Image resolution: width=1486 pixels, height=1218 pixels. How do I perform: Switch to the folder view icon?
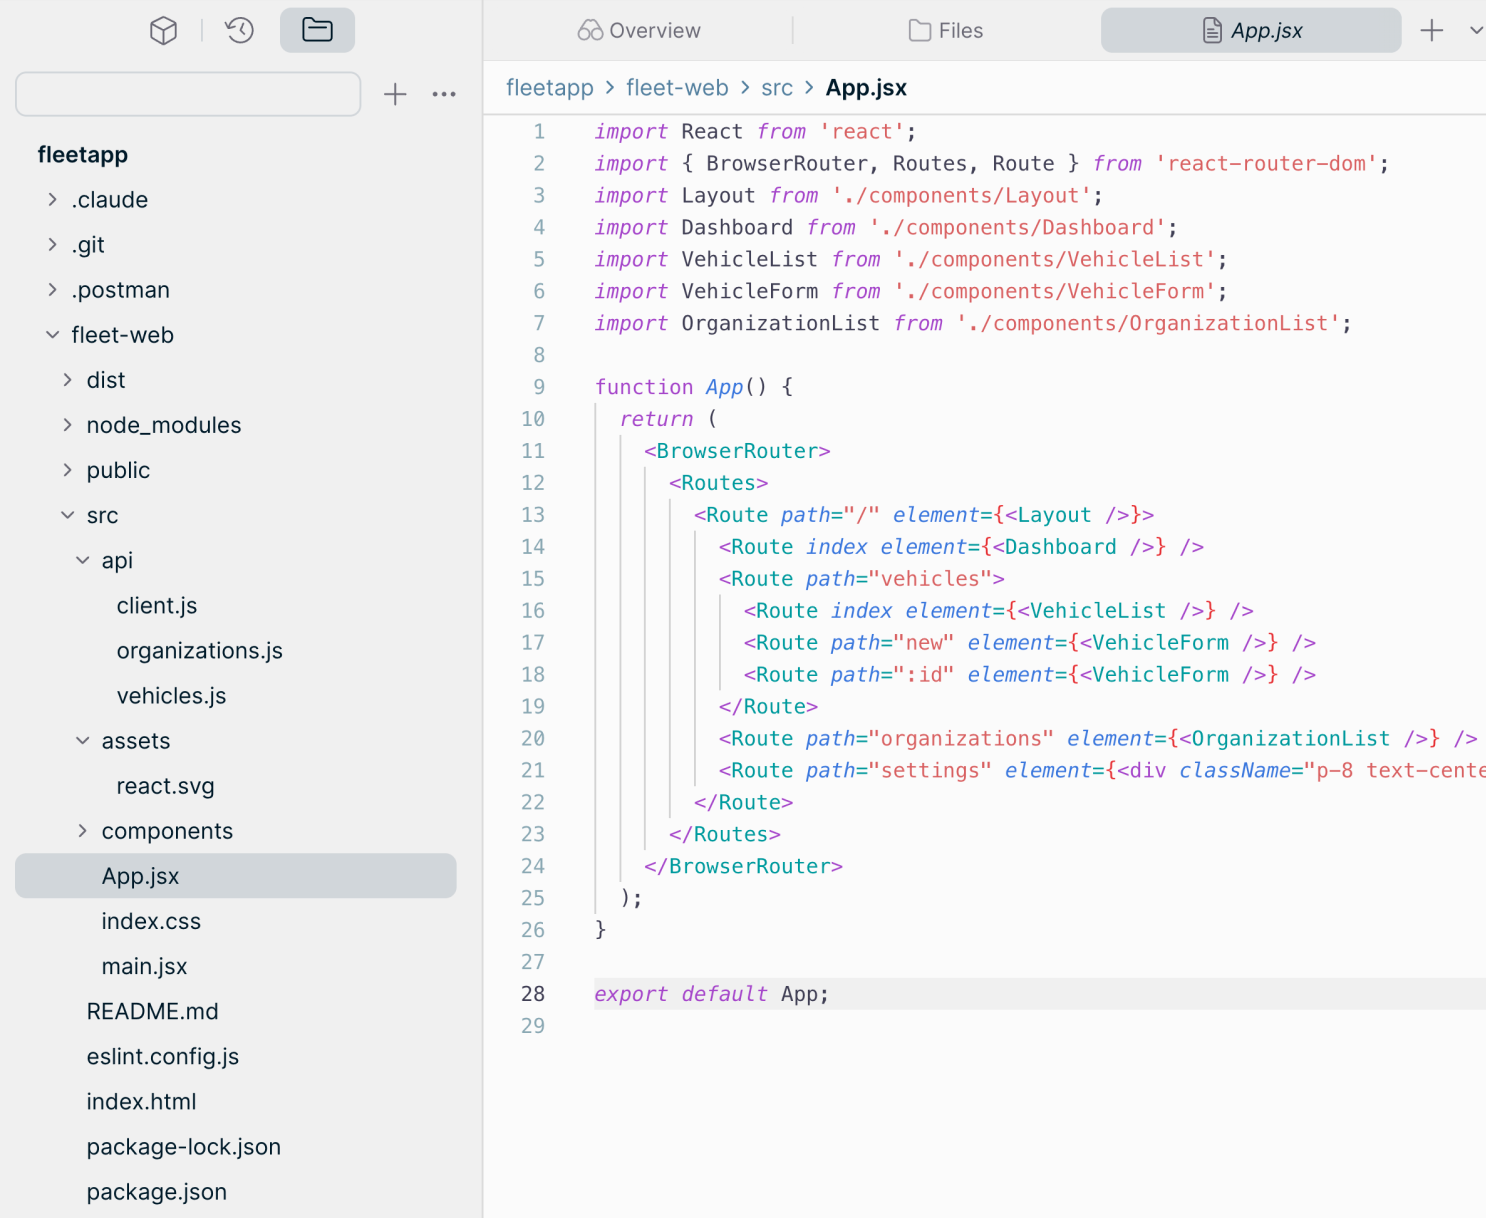(316, 30)
